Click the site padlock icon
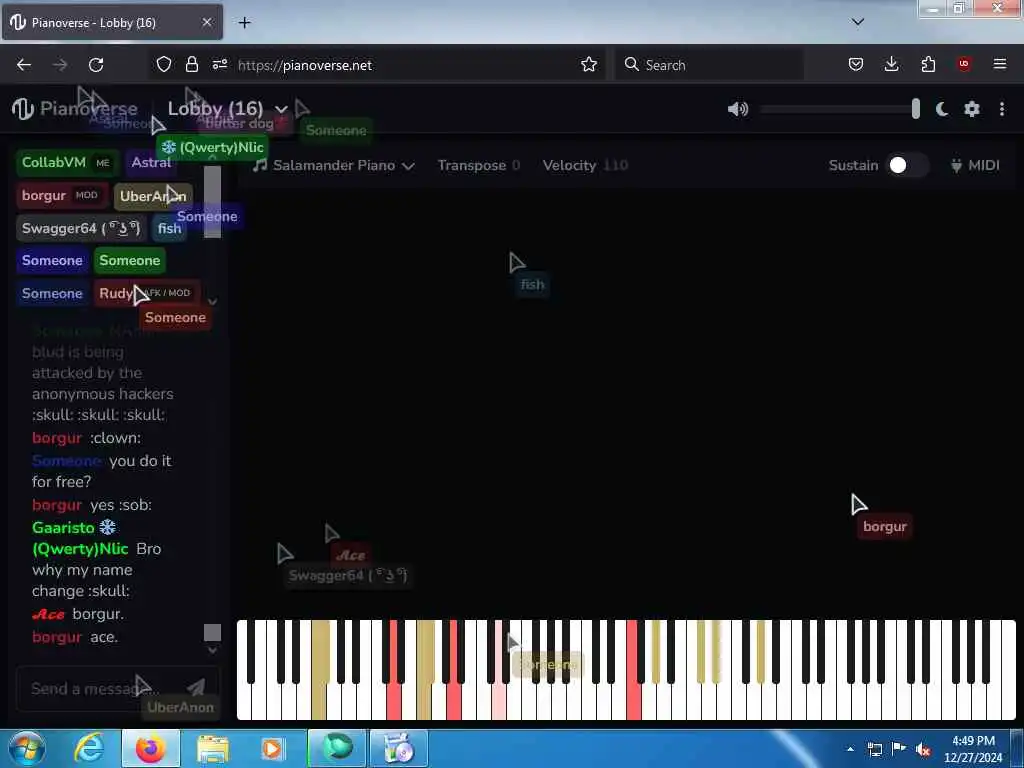 click(191, 65)
